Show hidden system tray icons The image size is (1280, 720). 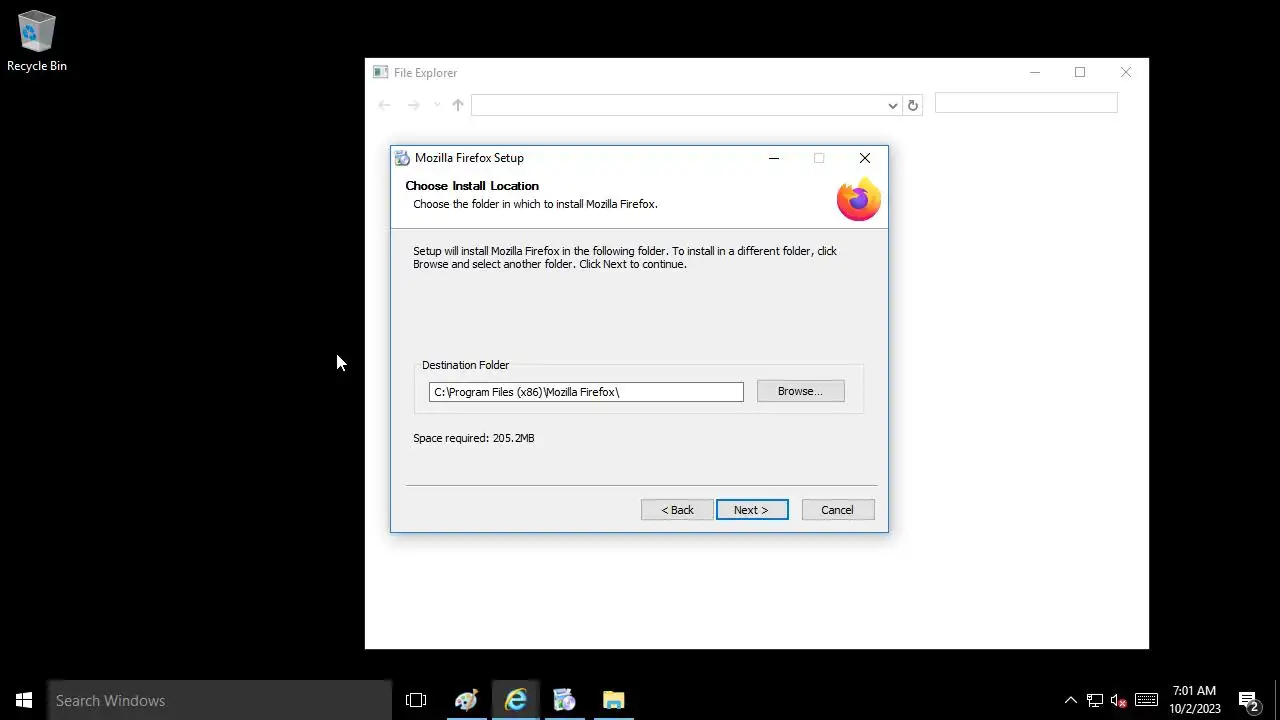point(1070,700)
